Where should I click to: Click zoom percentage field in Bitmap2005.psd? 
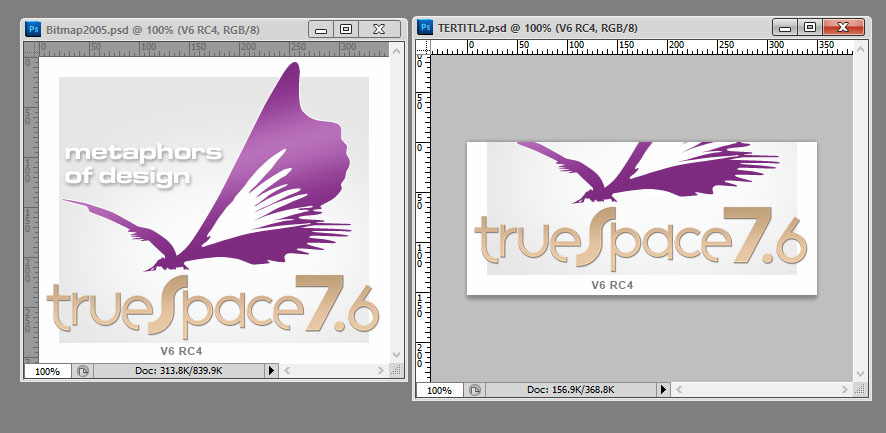coord(47,371)
